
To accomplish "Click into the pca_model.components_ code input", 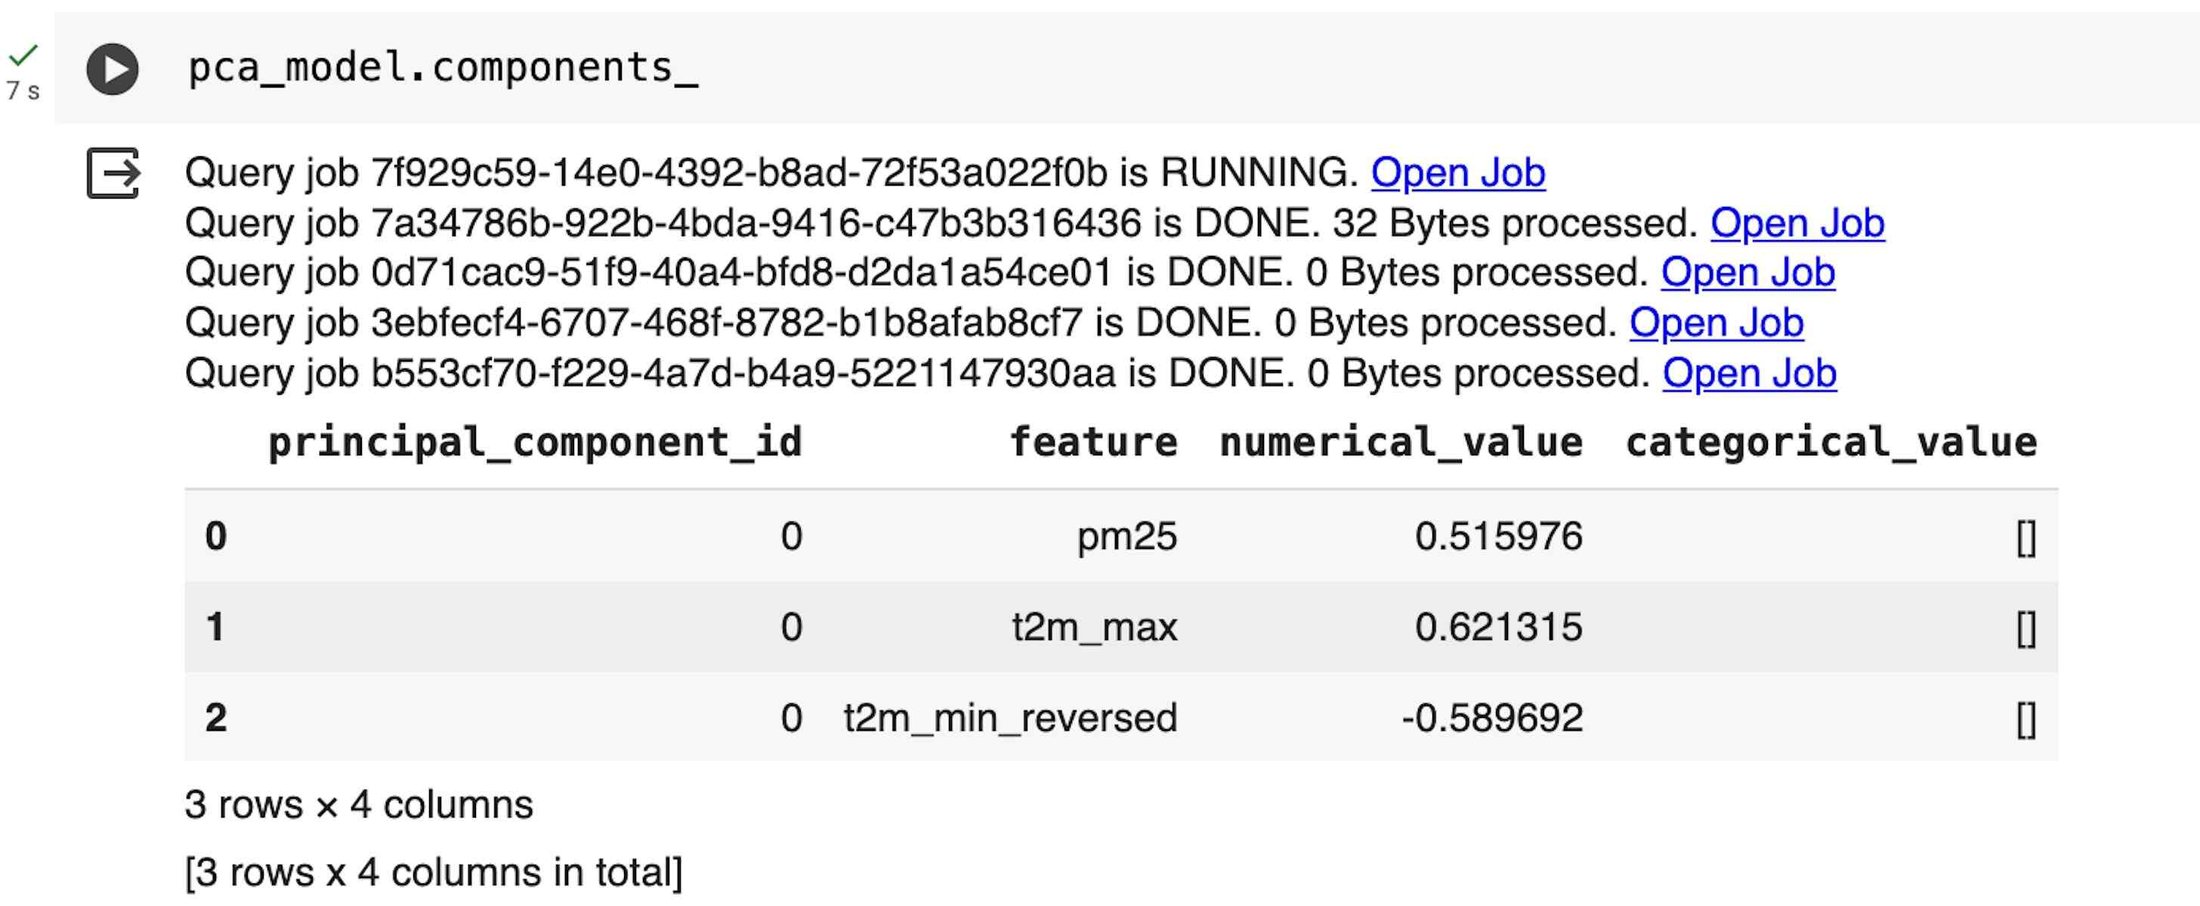I will (443, 67).
